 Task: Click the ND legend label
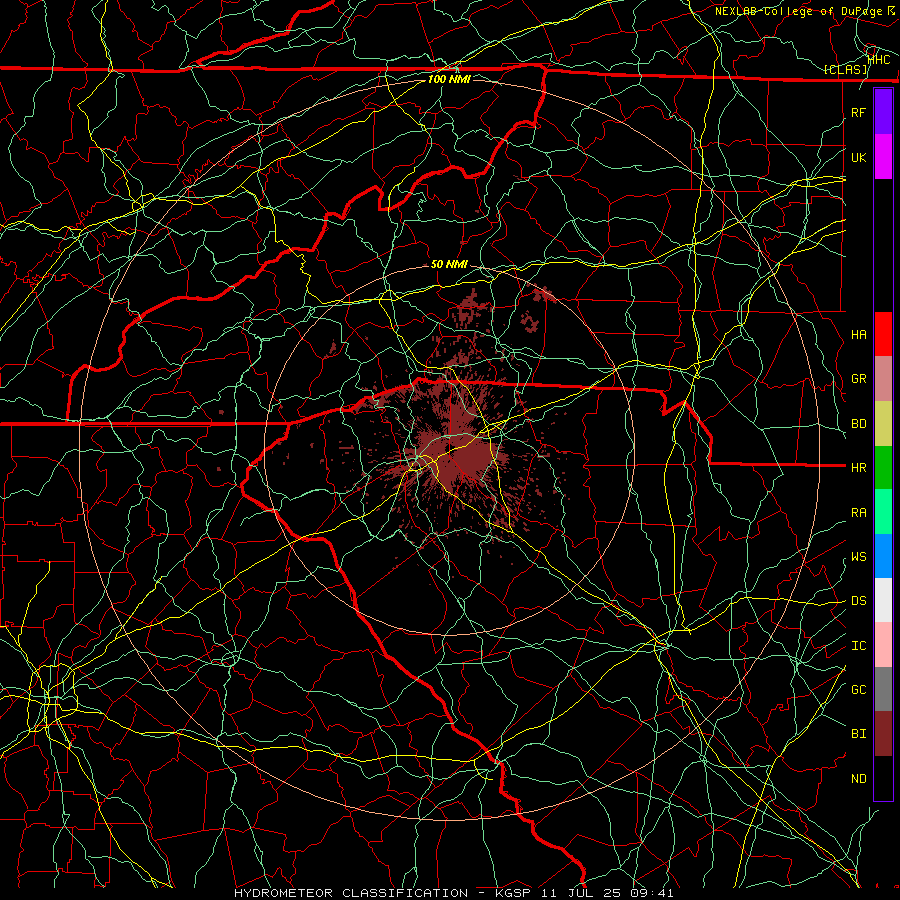(859, 779)
